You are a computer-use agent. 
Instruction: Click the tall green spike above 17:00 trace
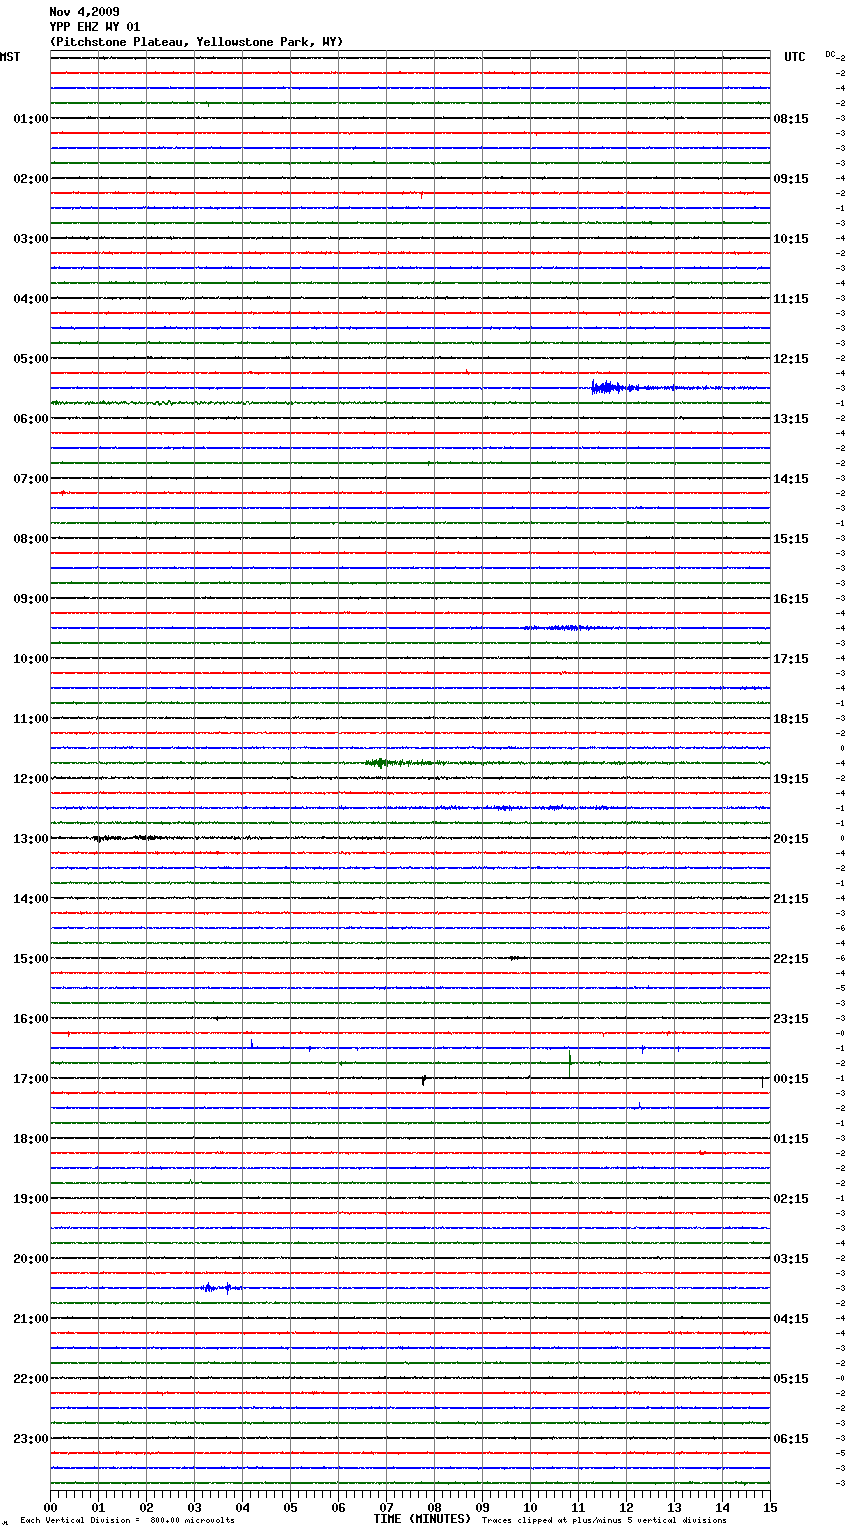[x=569, y=1061]
